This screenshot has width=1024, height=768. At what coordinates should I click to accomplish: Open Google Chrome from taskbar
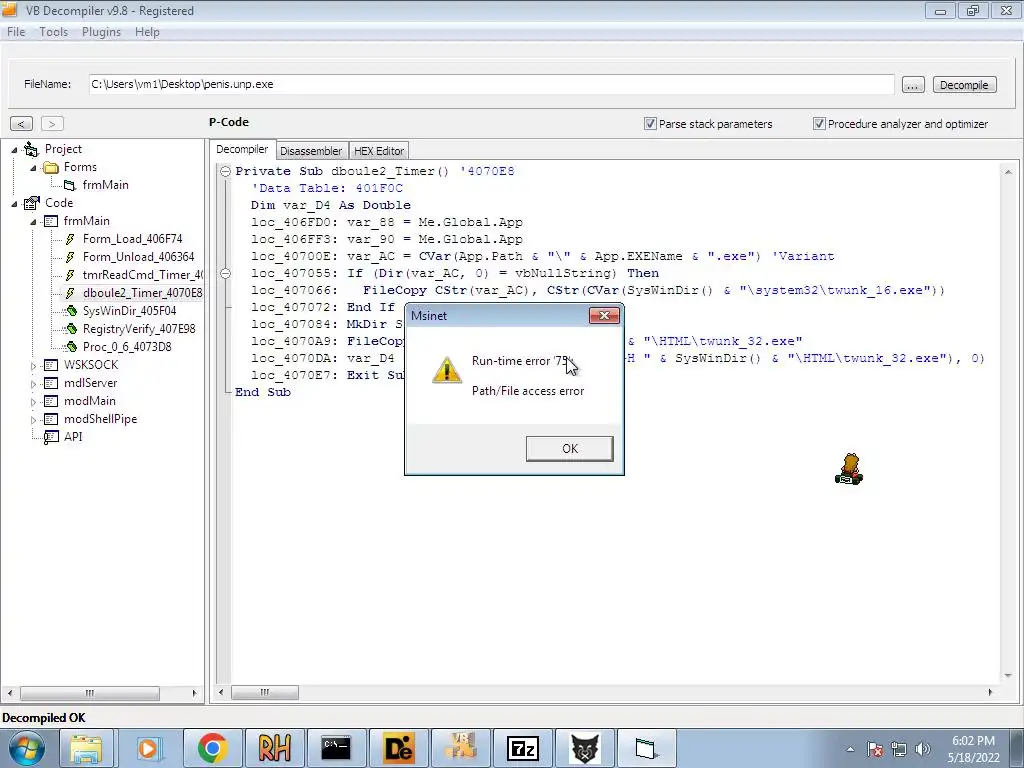[x=212, y=748]
